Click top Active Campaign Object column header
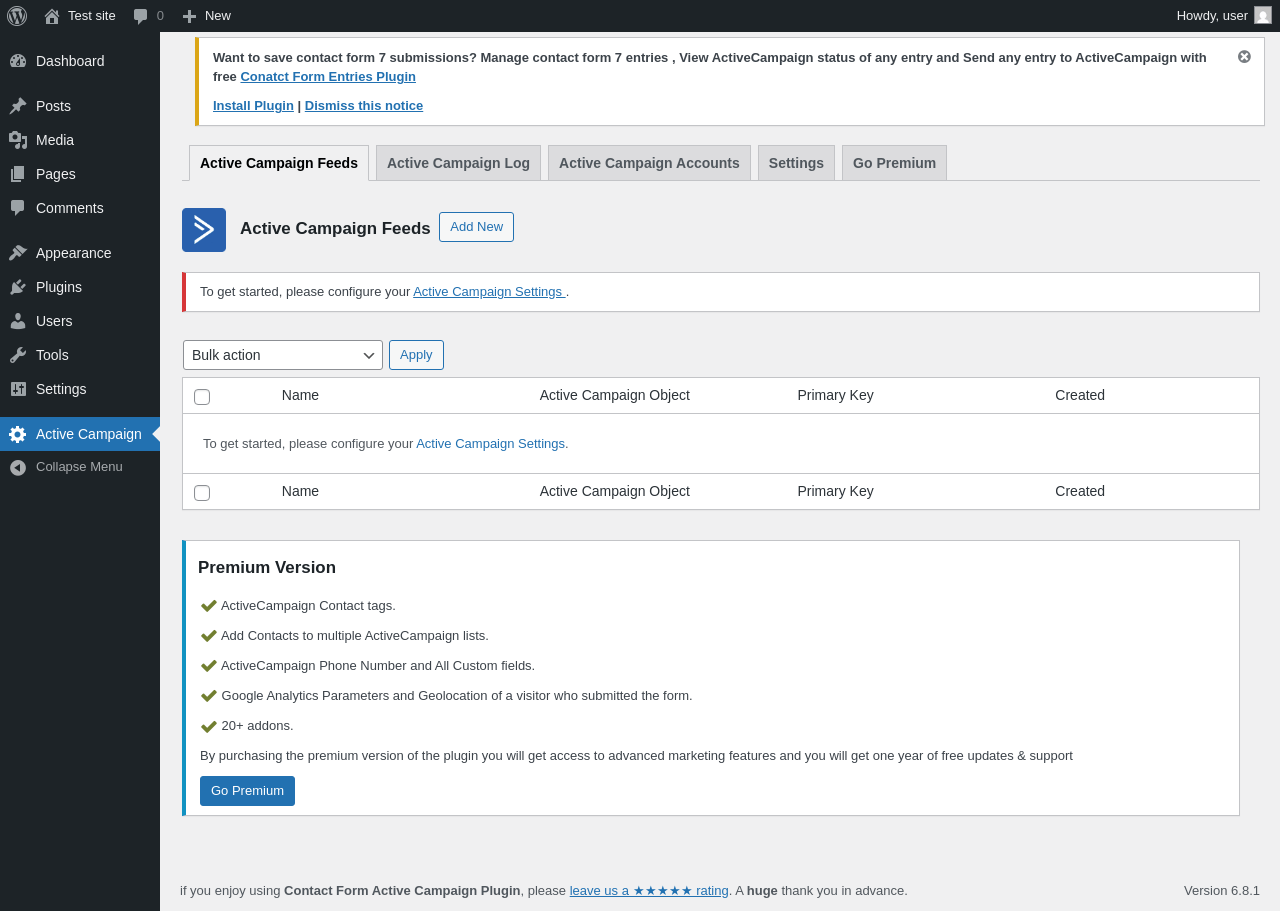The width and height of the screenshot is (1280, 911). (615, 395)
